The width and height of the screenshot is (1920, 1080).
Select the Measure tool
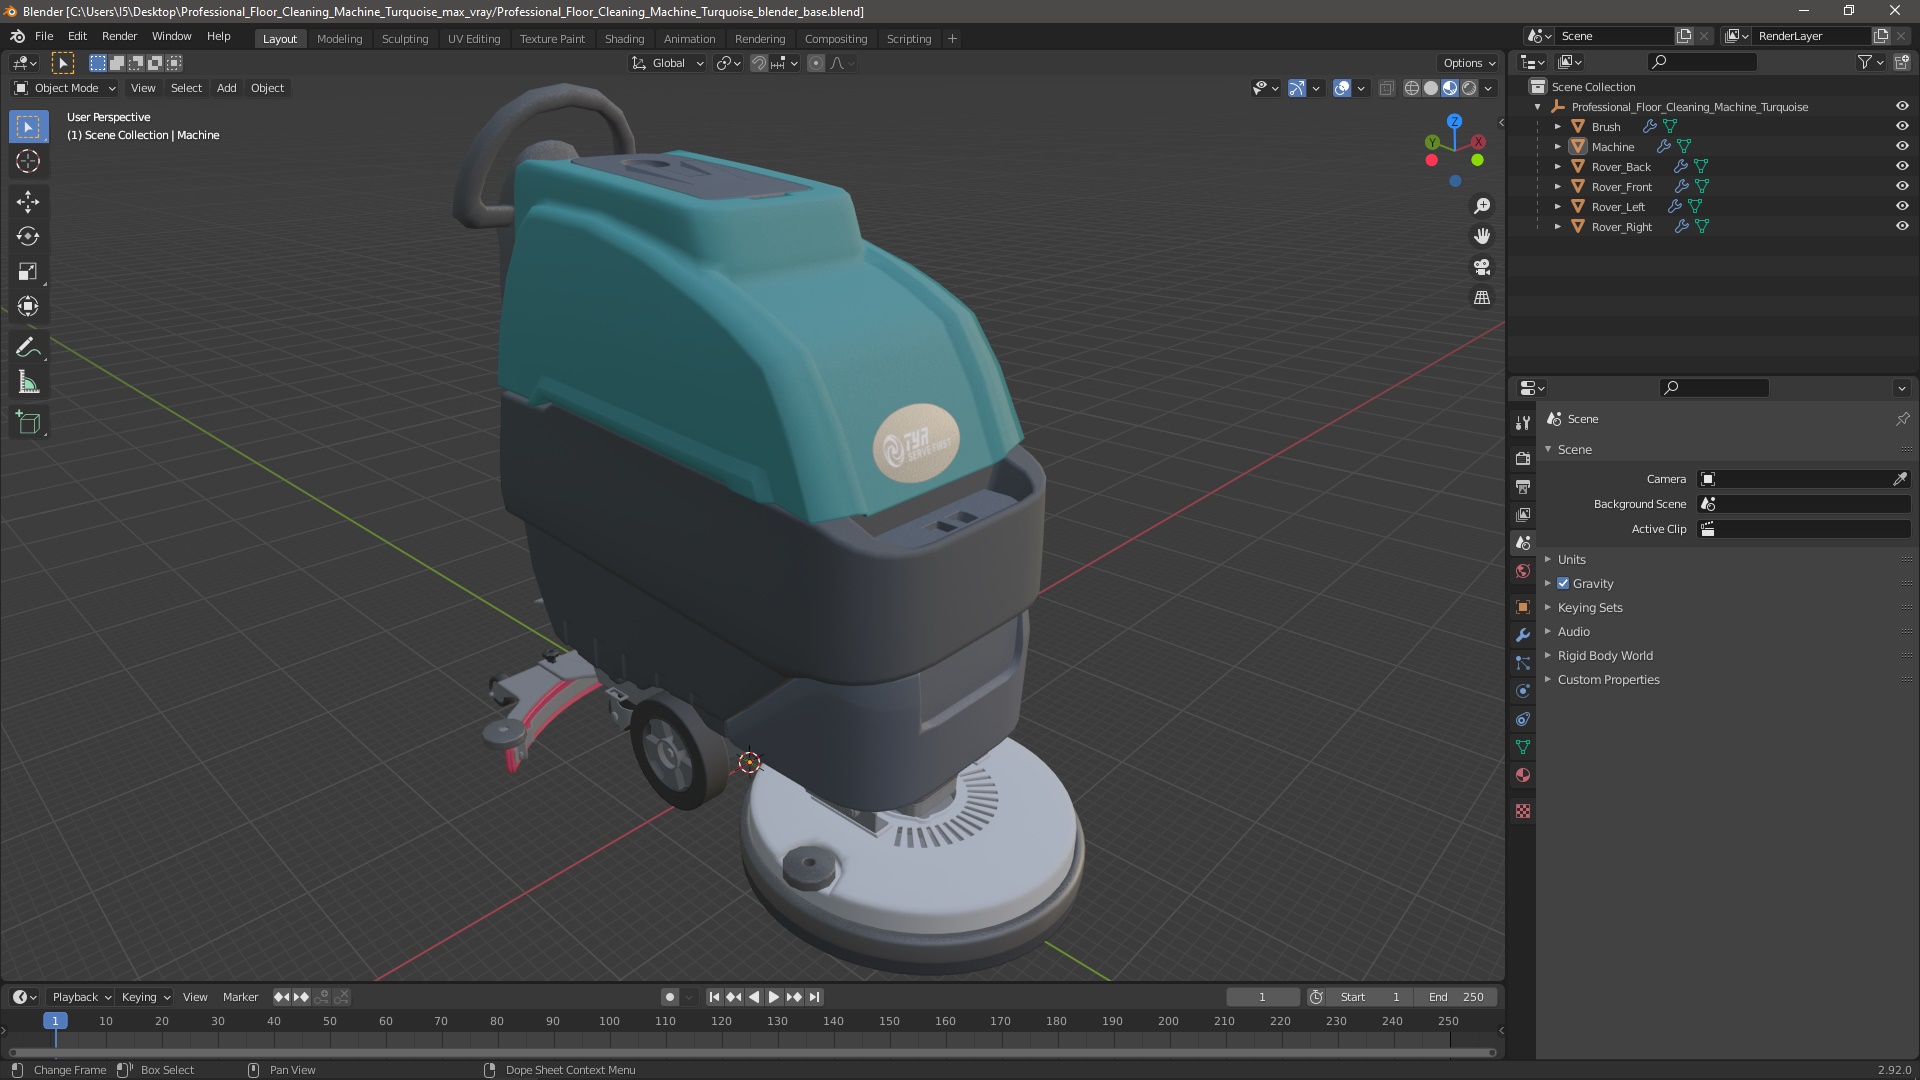(x=28, y=383)
